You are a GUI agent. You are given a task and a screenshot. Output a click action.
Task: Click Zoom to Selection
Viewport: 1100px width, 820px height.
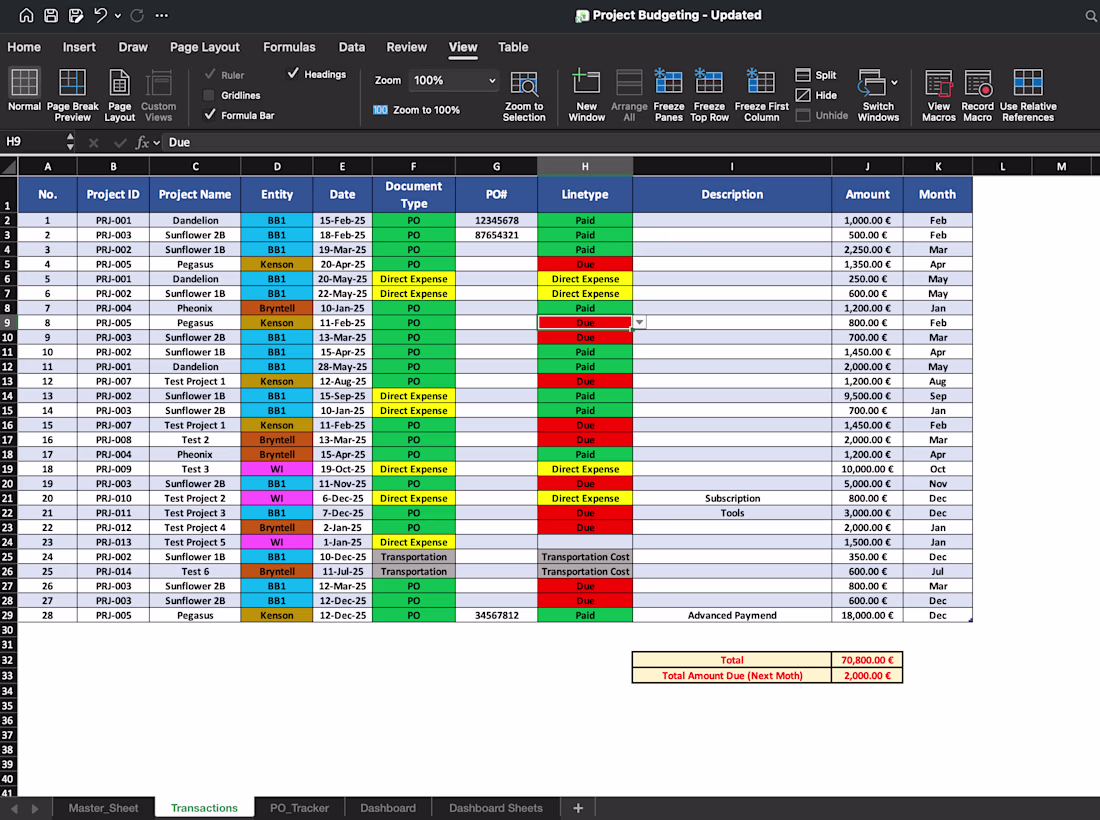click(524, 95)
